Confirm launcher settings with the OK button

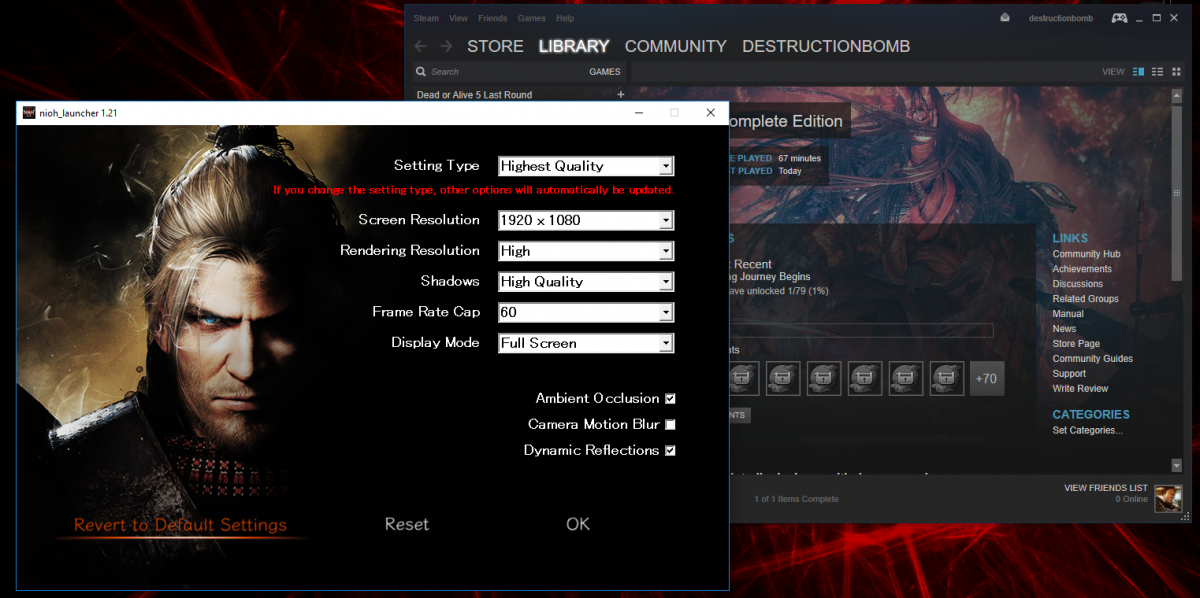pyautogui.click(x=578, y=524)
